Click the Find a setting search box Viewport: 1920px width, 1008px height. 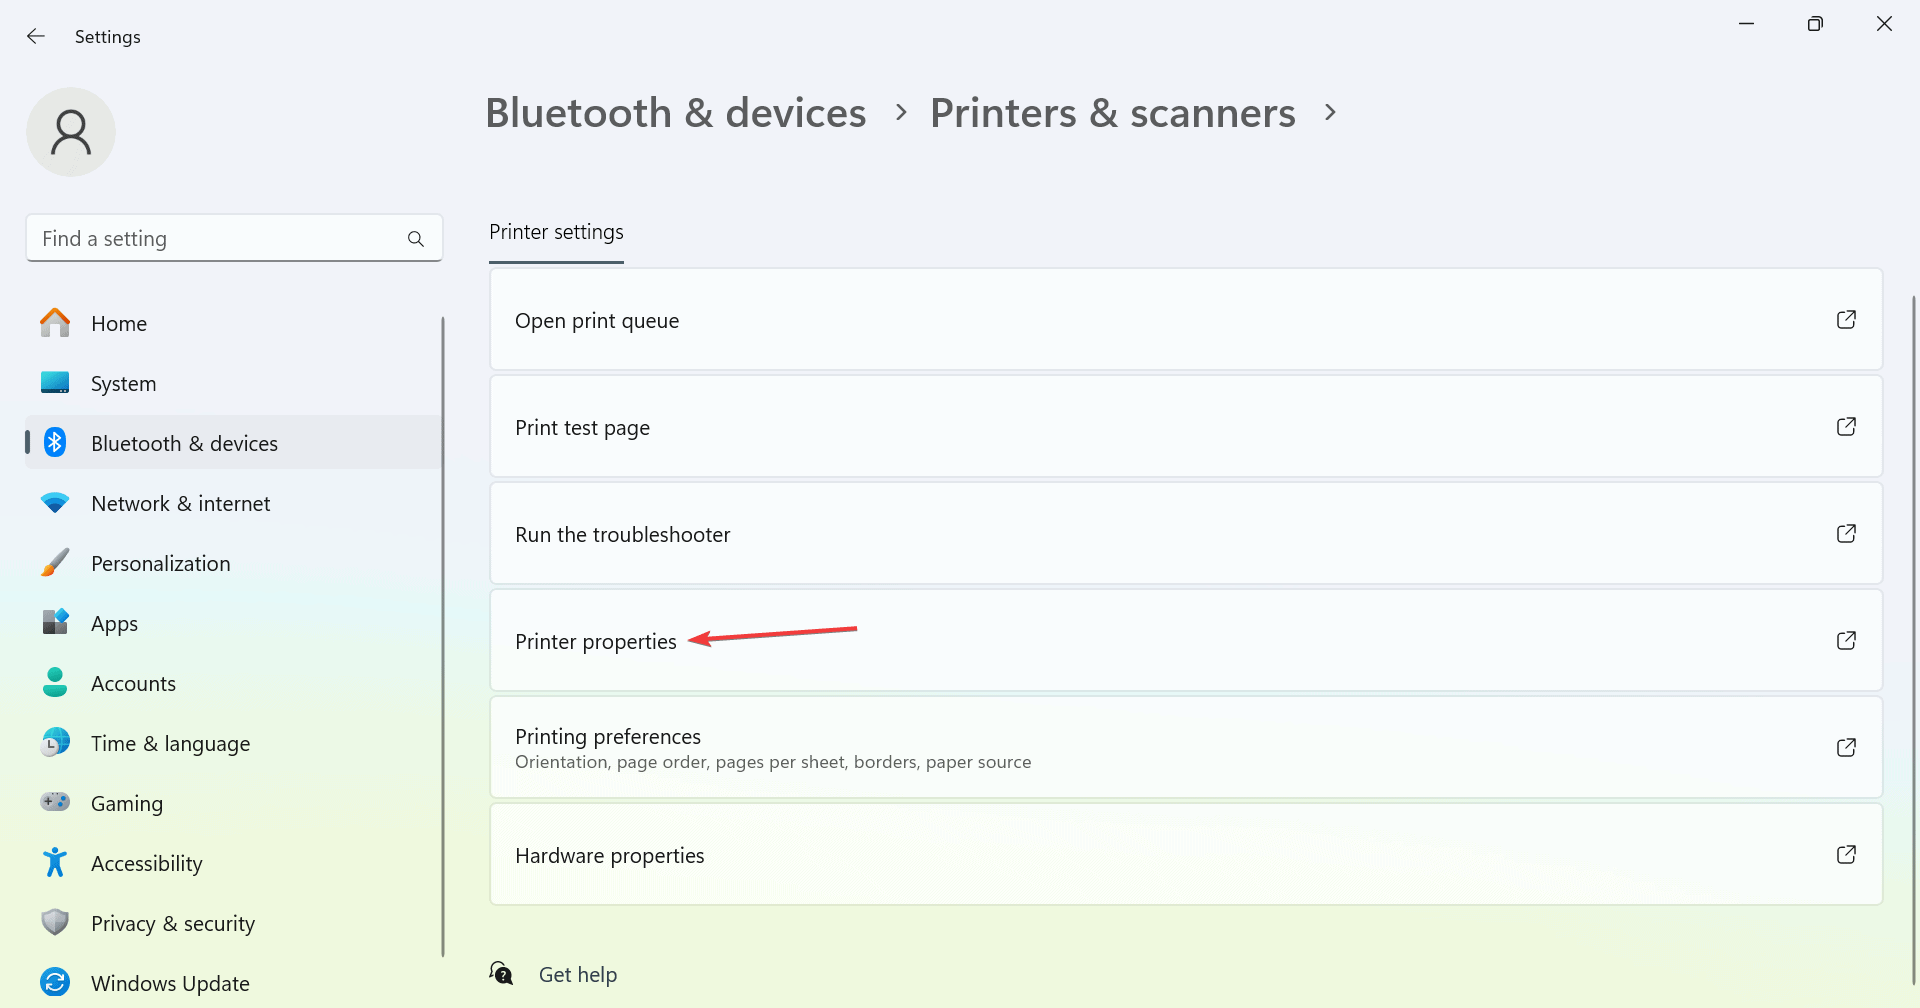coord(234,238)
